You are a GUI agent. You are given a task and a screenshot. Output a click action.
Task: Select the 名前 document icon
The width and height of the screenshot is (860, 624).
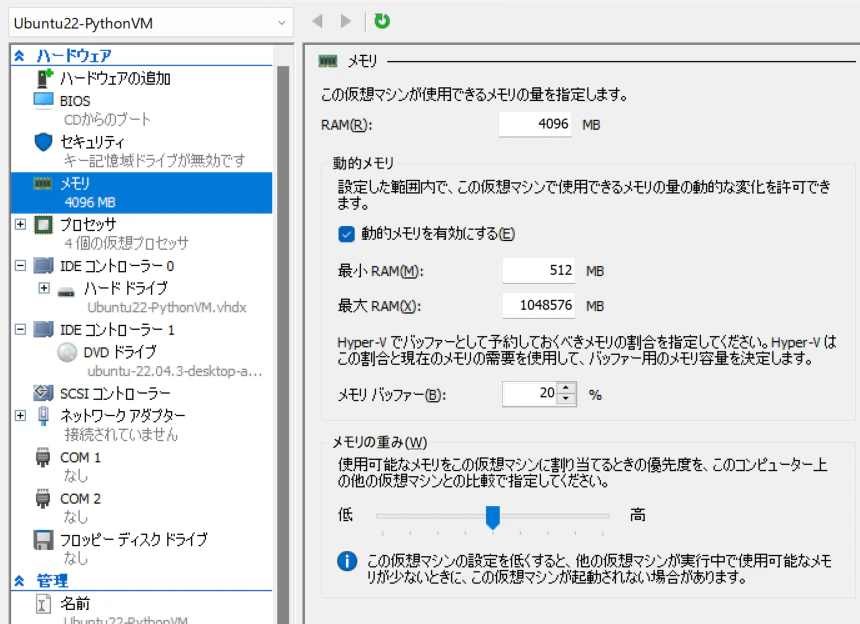[x=43, y=604]
